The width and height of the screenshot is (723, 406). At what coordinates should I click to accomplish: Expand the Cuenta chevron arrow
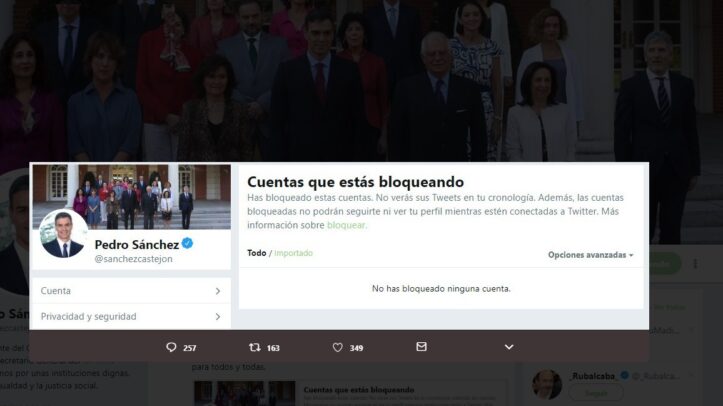tap(218, 291)
